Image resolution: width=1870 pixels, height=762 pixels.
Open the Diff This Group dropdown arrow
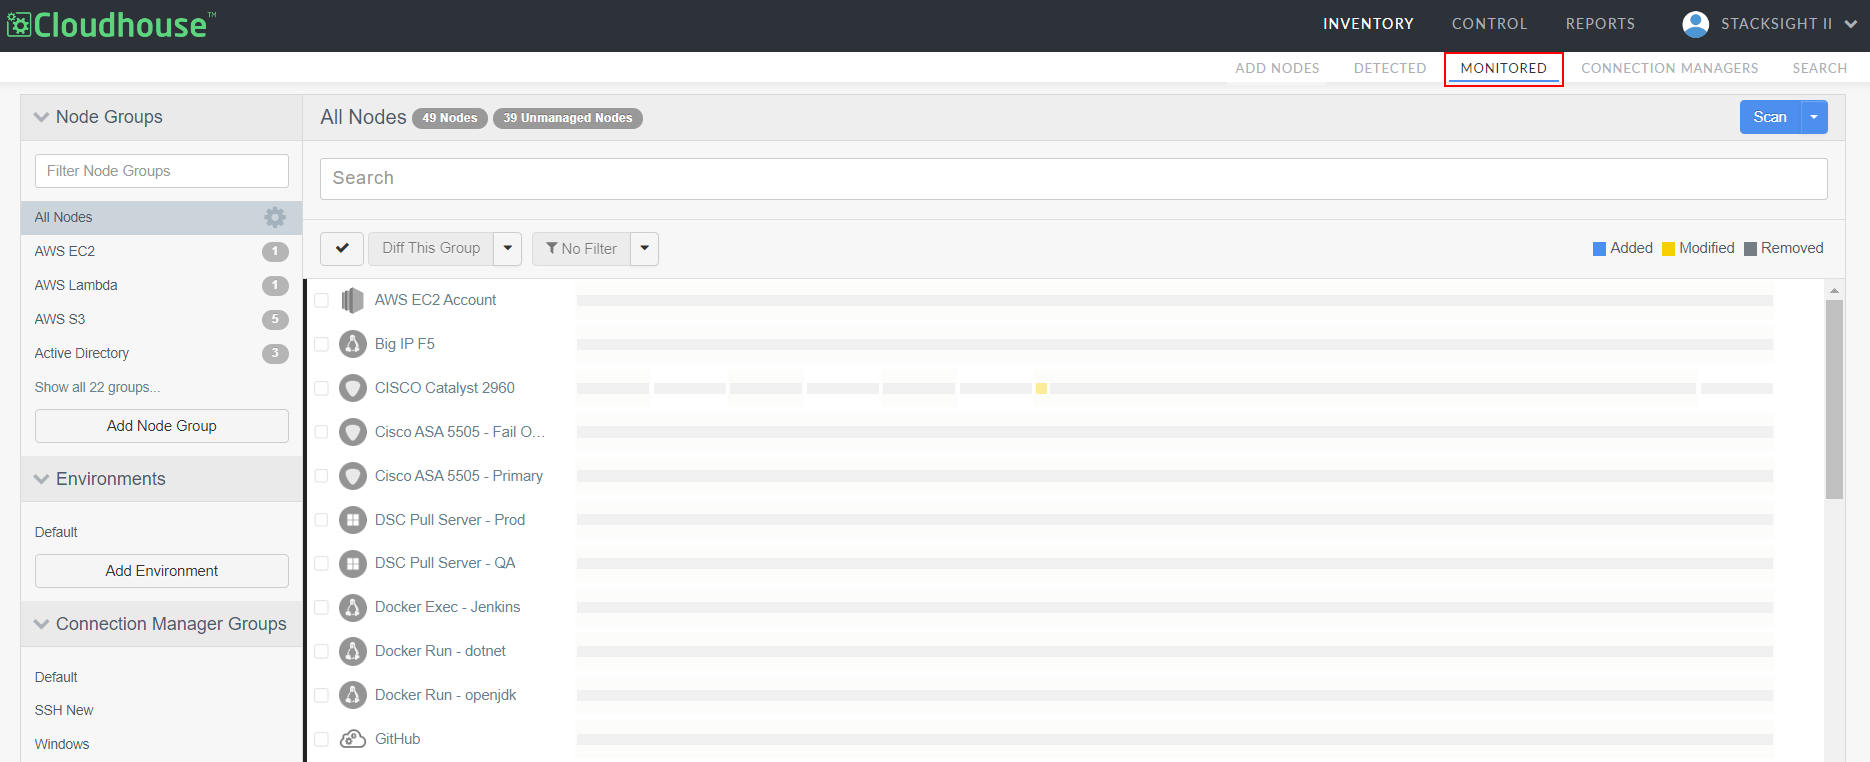[508, 248]
